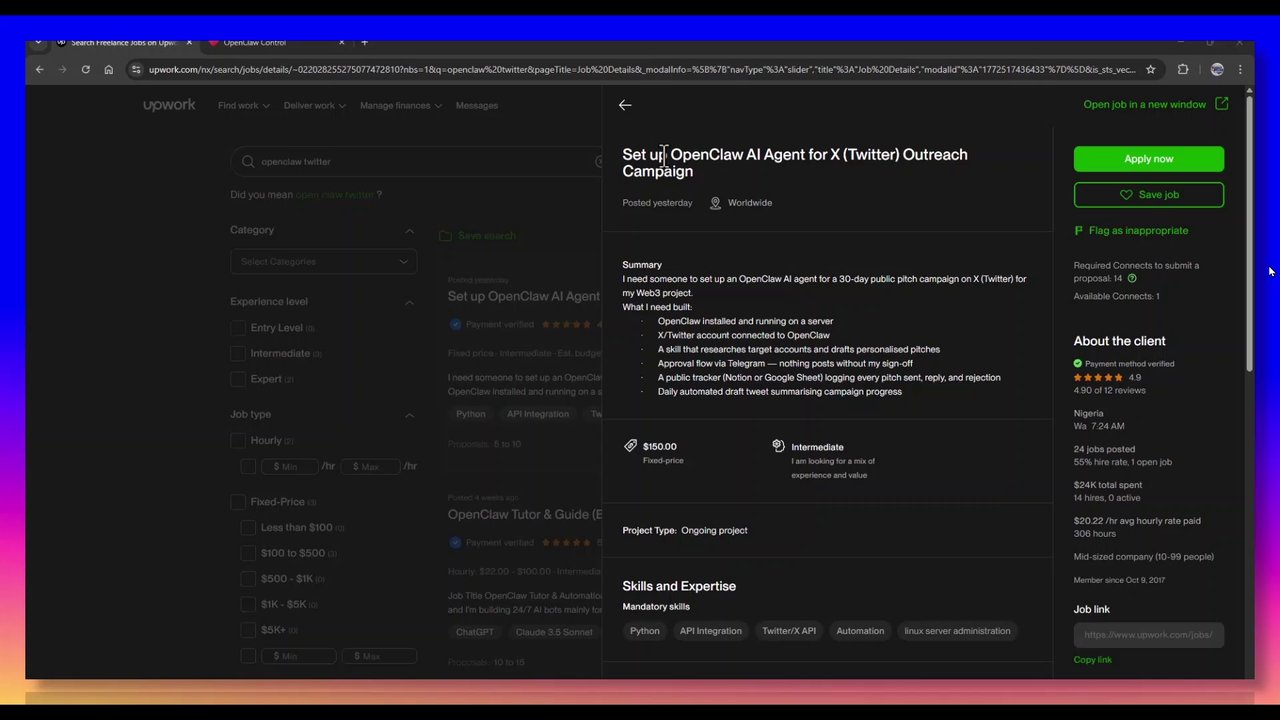
Task: Tick the Intermediate experience checkbox
Action: click(x=238, y=353)
